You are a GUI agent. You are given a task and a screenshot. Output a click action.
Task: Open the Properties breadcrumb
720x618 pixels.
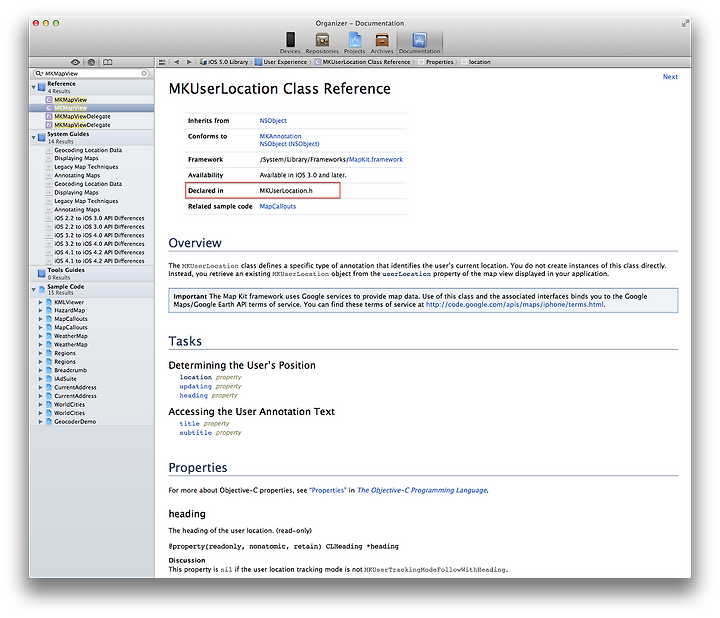pos(436,62)
